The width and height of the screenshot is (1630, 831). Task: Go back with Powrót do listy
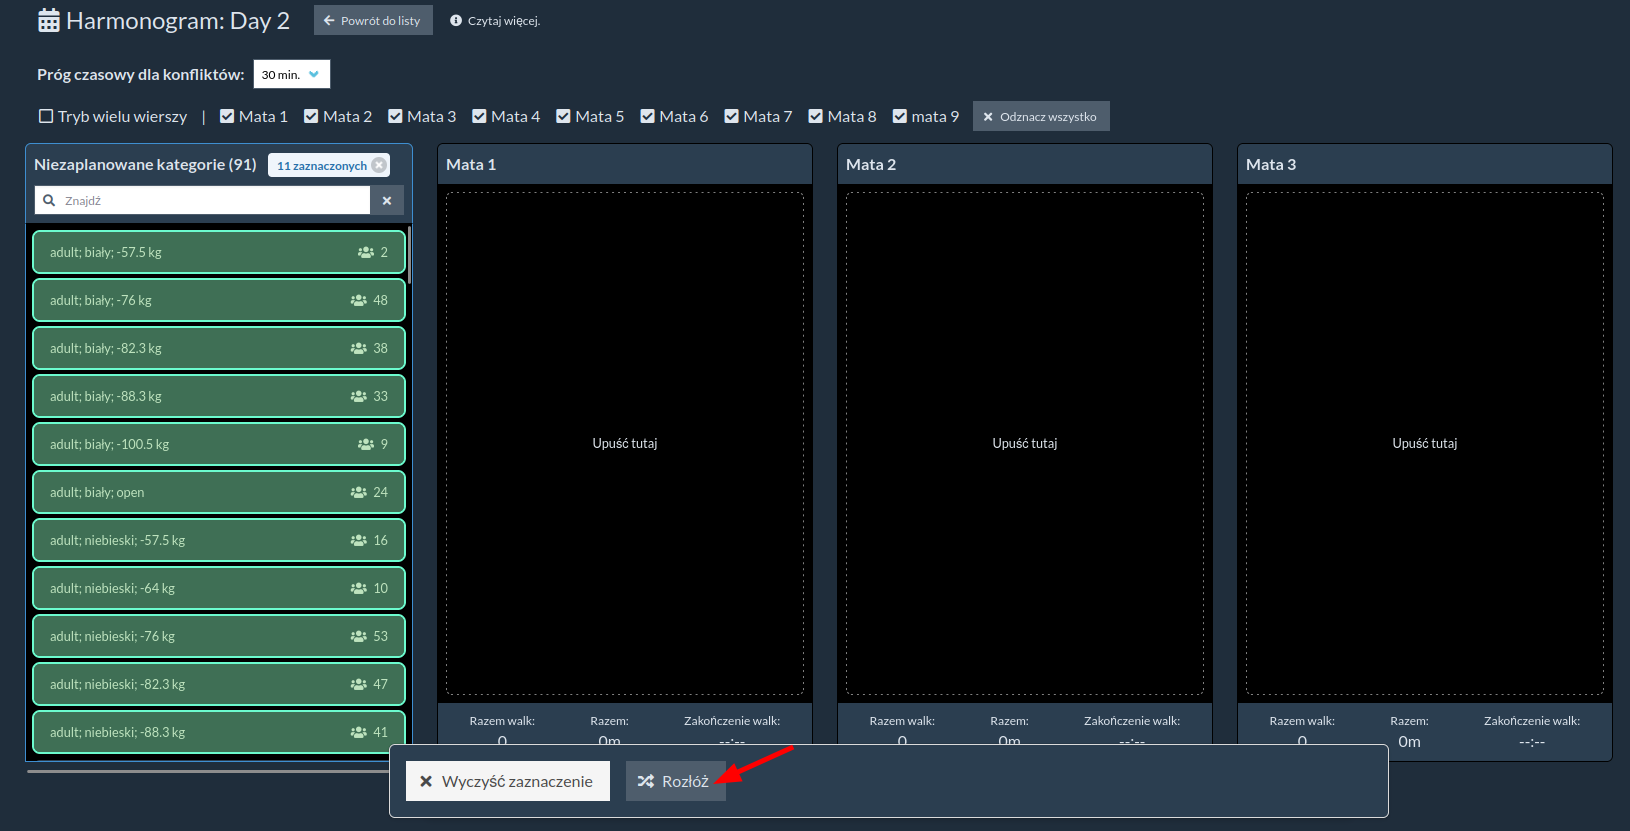[x=373, y=21]
